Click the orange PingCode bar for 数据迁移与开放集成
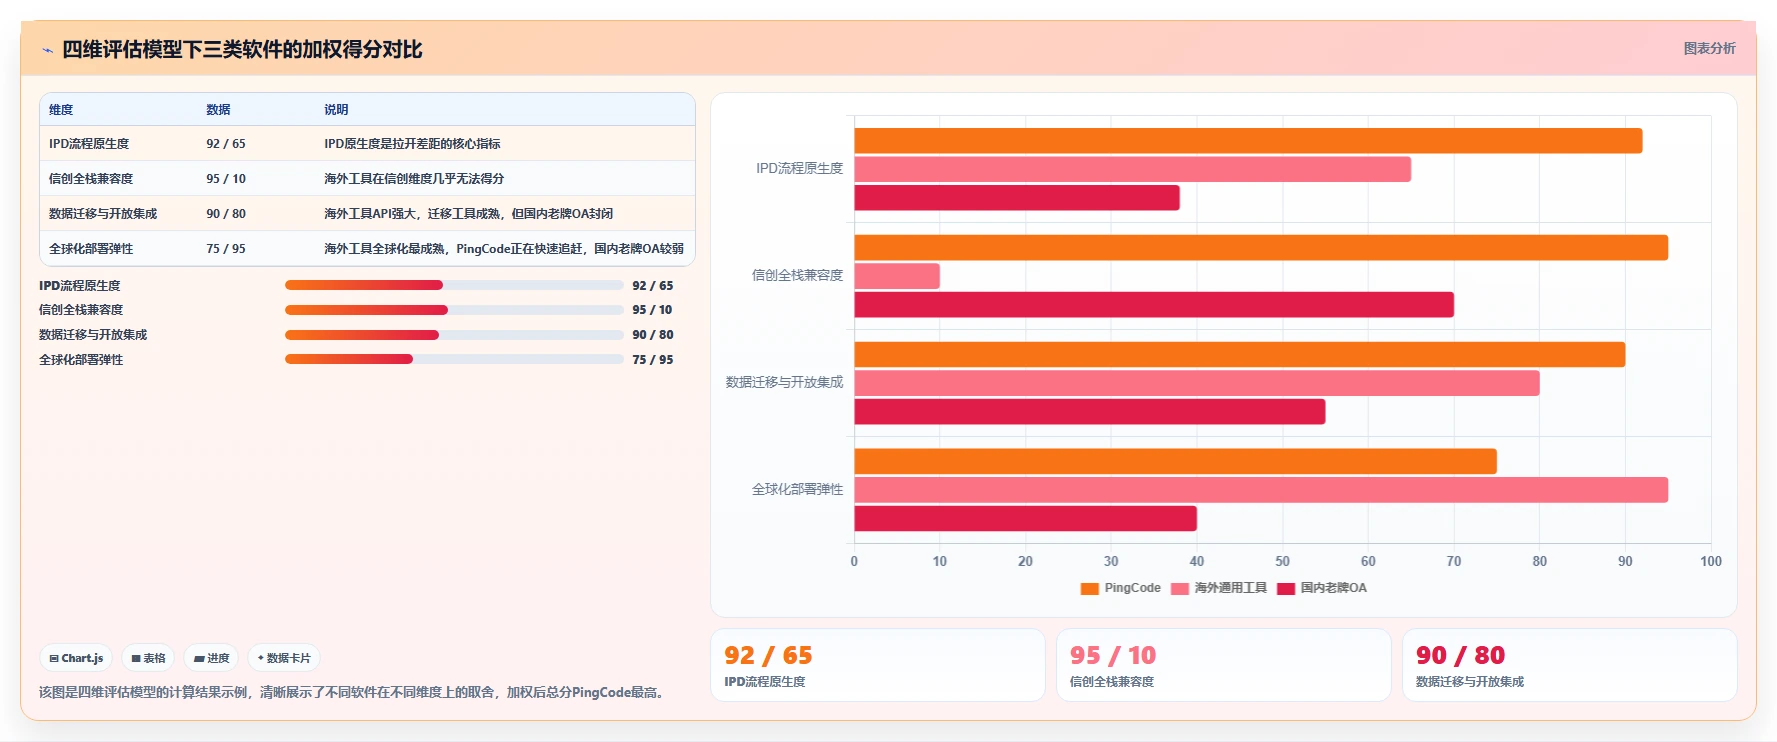The width and height of the screenshot is (1777, 742). [x=1239, y=354]
